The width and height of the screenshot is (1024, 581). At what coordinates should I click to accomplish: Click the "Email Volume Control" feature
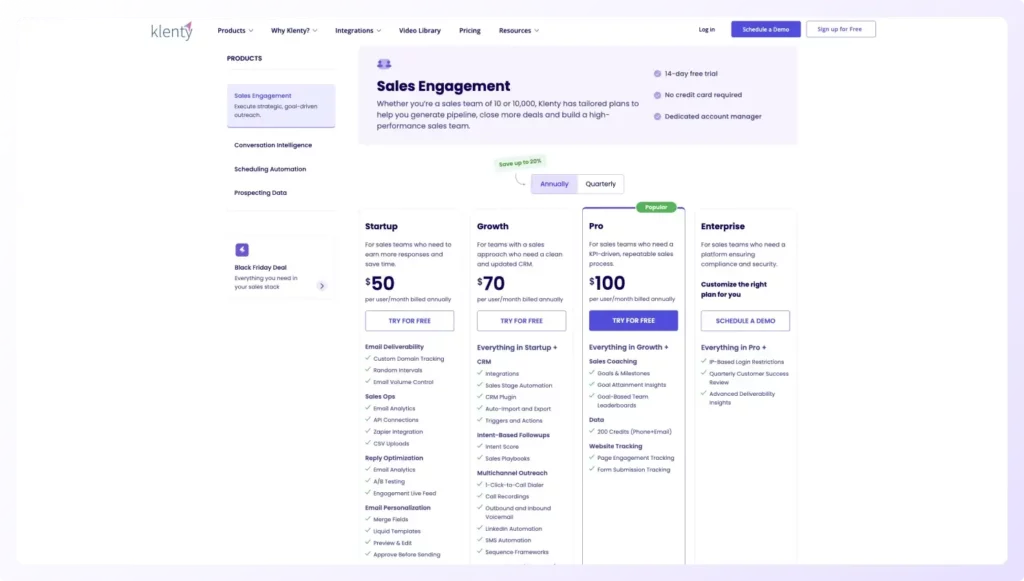[x=403, y=382]
